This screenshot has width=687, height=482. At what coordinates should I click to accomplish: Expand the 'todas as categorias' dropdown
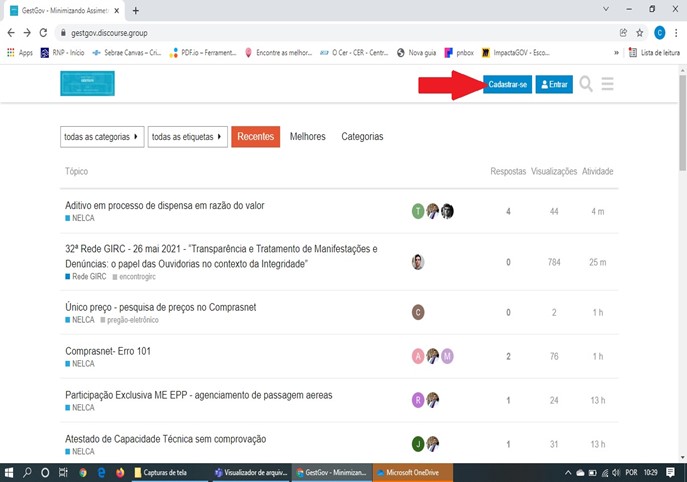point(102,137)
